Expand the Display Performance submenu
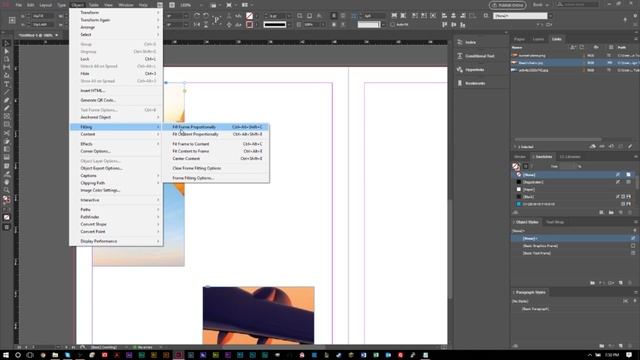Viewport: 640px width, 360px height. (116, 241)
